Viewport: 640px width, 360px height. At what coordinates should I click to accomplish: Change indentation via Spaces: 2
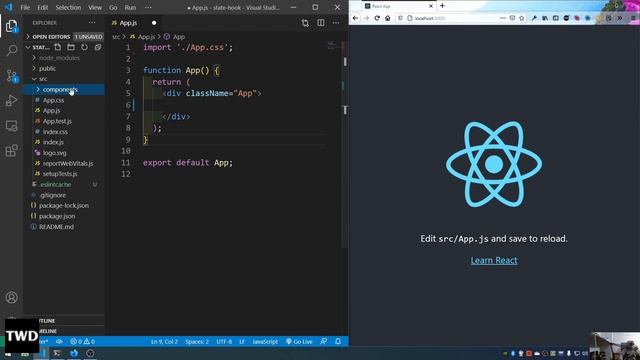197,342
